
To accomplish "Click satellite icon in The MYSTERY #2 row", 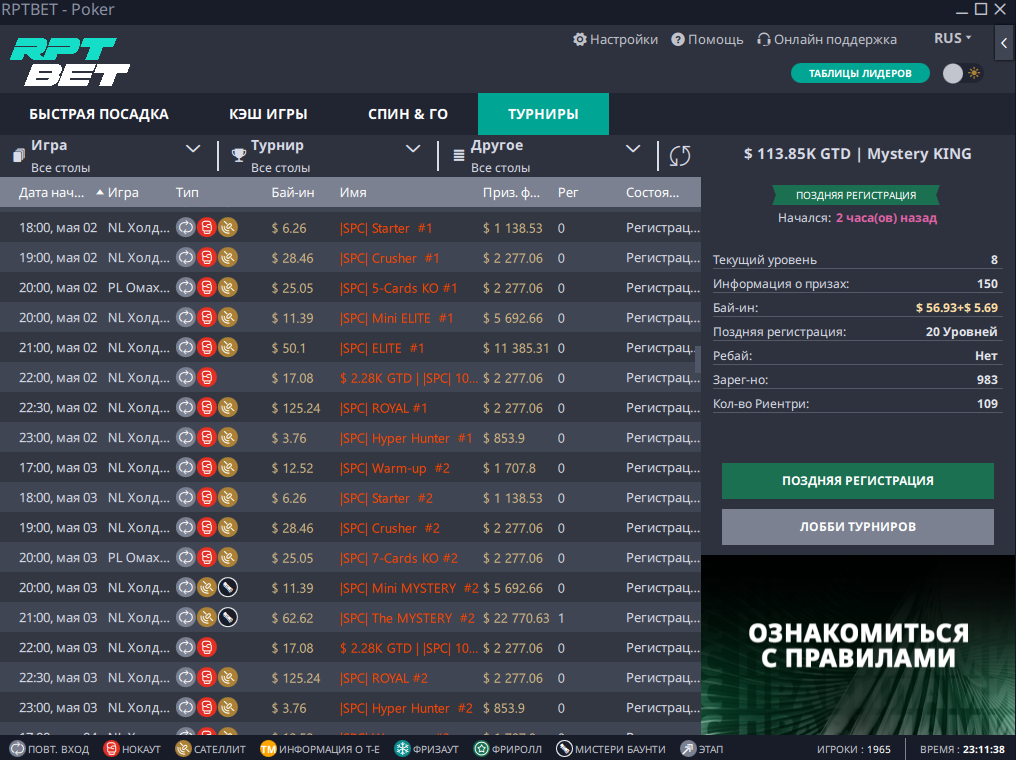I will (207, 618).
